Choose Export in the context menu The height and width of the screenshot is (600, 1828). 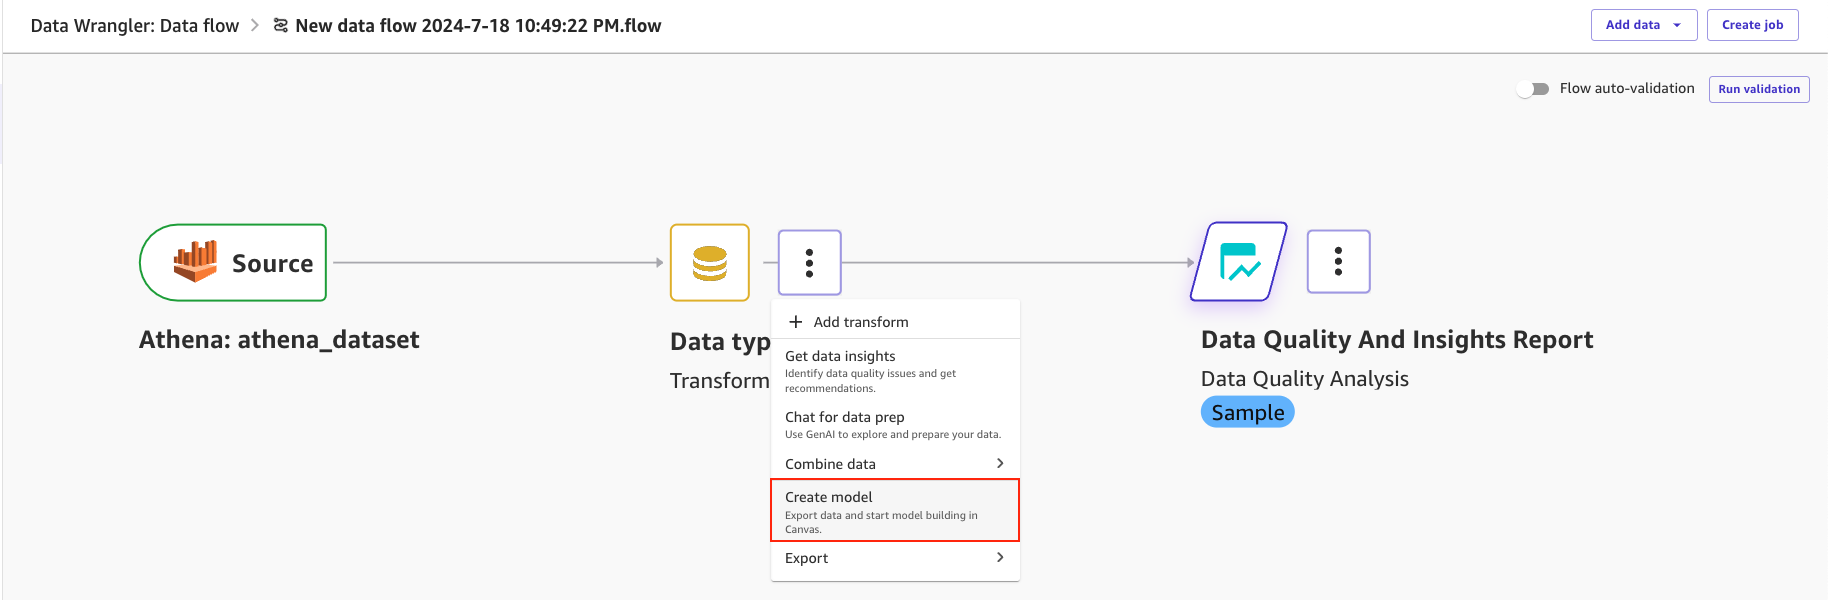point(895,558)
